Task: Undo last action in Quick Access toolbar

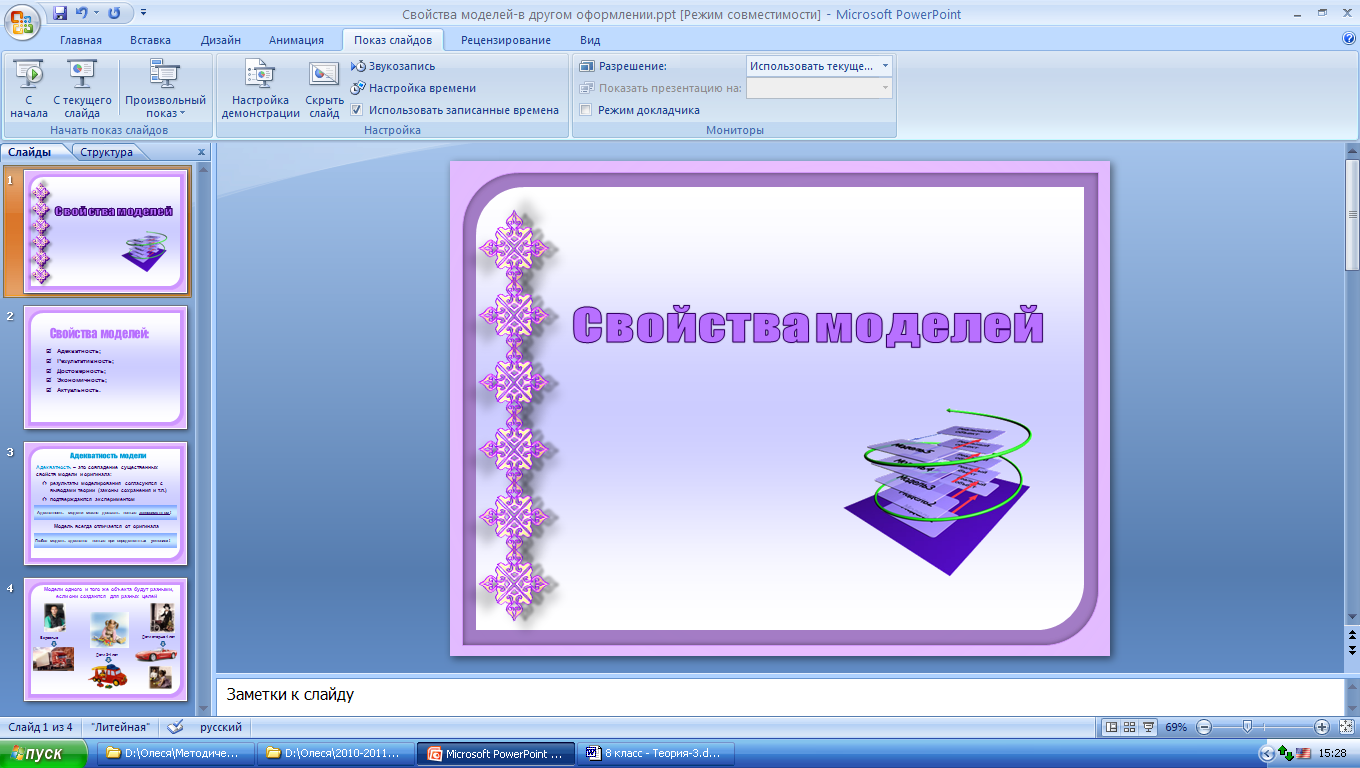Action: [82, 14]
